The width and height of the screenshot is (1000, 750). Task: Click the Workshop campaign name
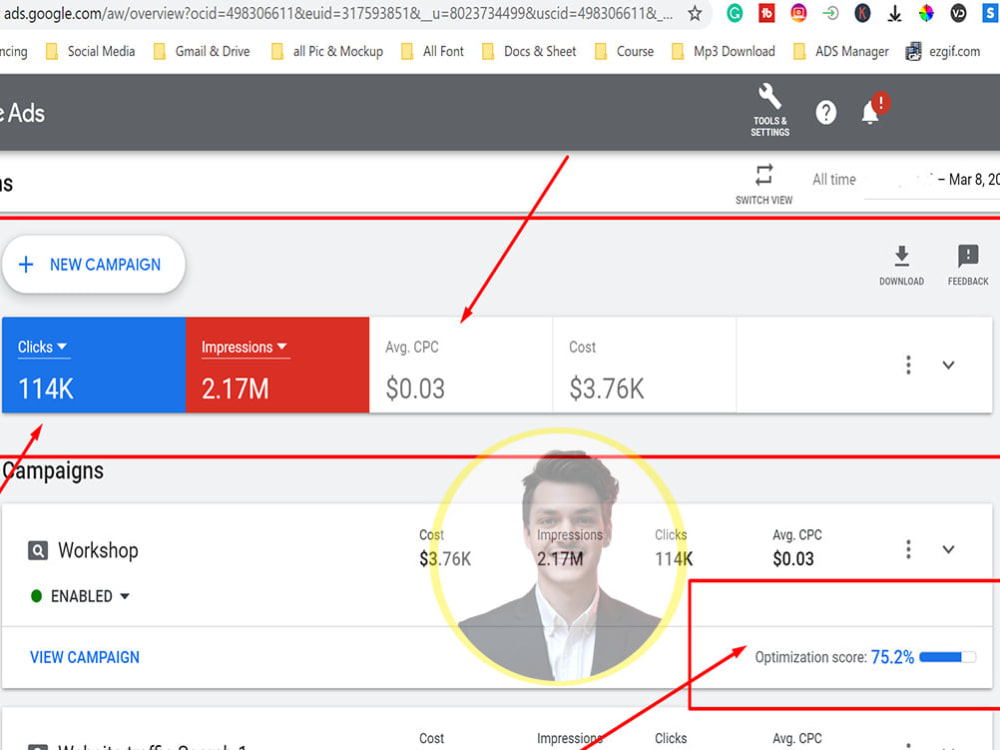coord(98,550)
